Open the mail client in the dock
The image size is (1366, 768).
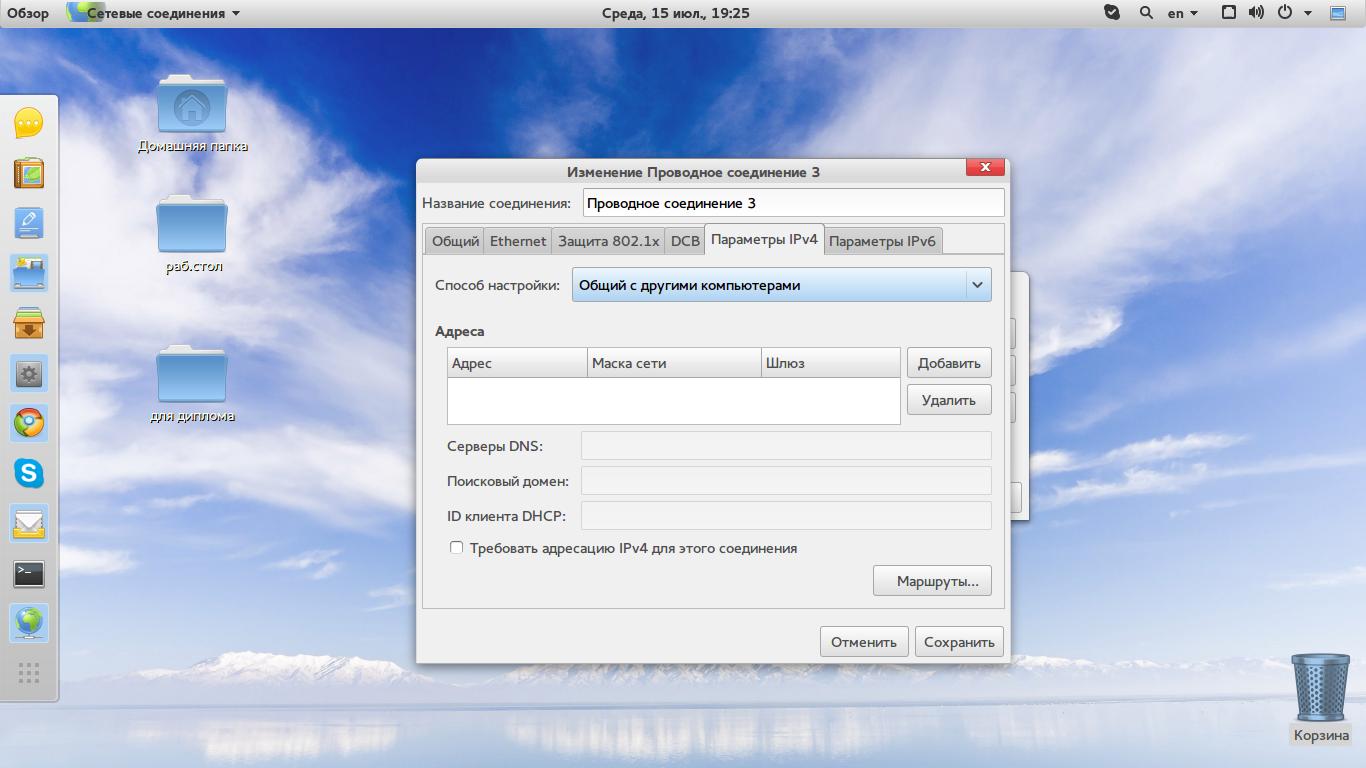pyautogui.click(x=29, y=523)
